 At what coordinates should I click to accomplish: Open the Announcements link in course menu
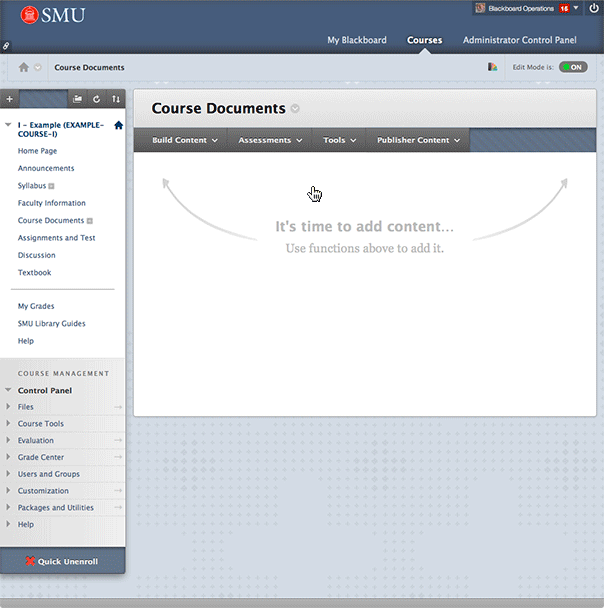pos(46,168)
